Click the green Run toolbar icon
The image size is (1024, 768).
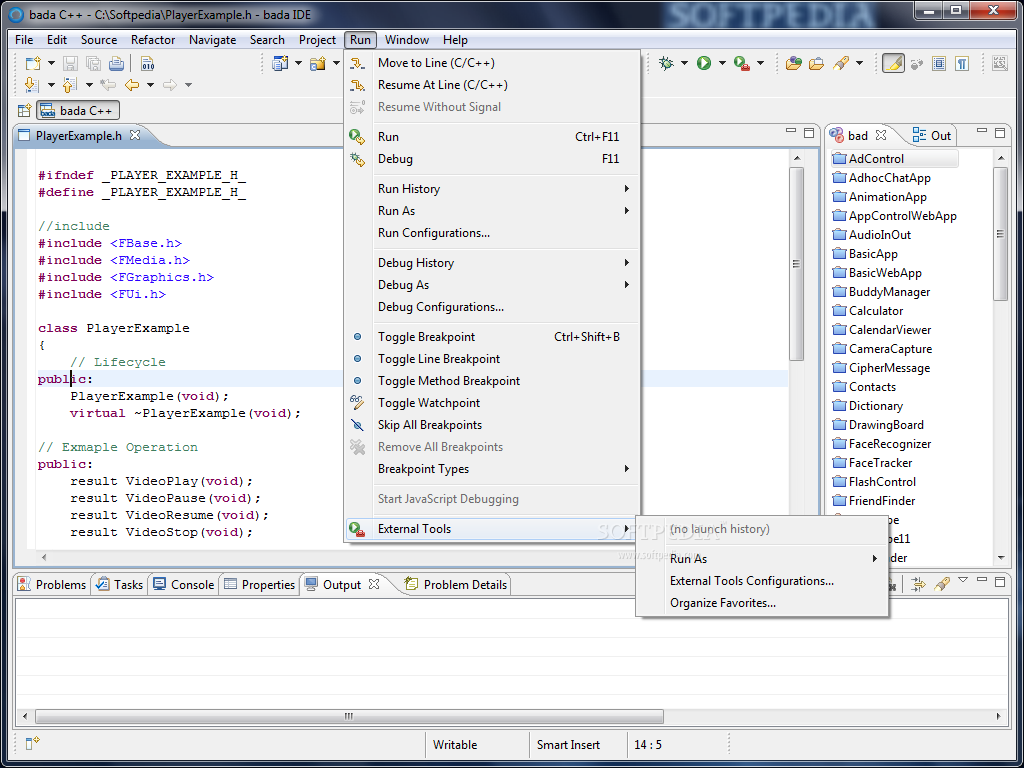[704, 63]
